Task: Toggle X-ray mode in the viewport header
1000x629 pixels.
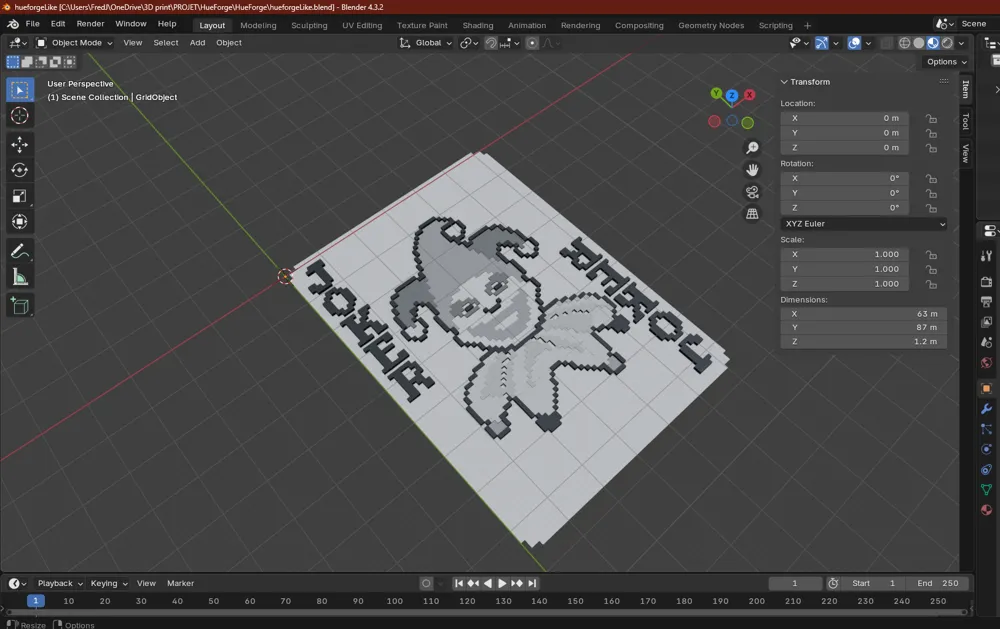Action: [x=886, y=43]
